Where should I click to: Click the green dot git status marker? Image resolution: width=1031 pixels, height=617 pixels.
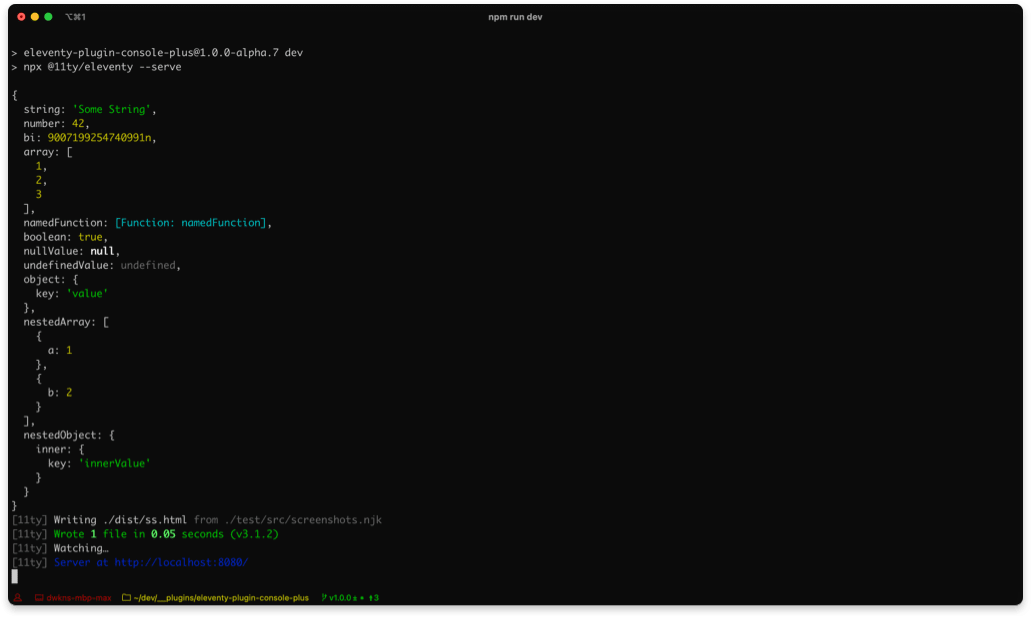point(362,598)
